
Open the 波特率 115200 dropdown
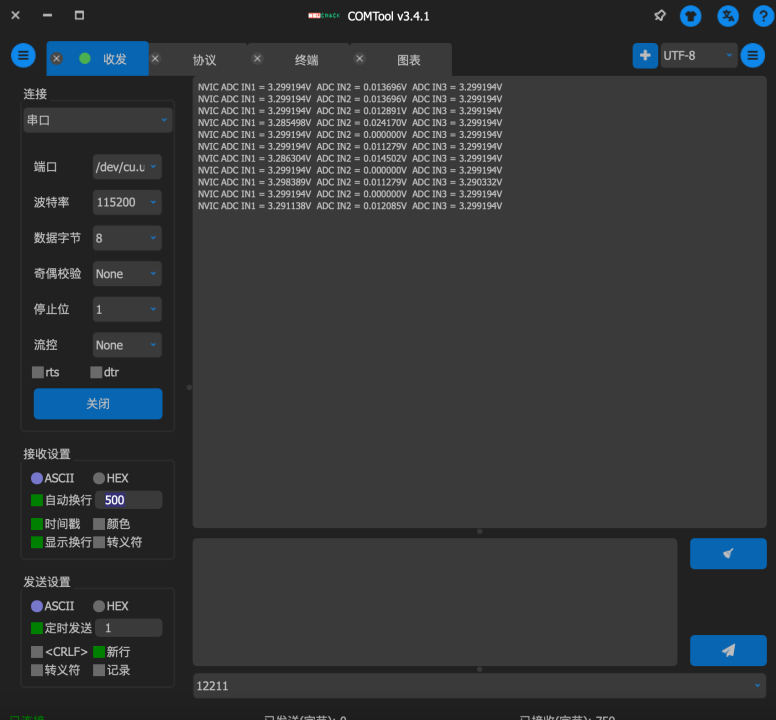pyautogui.click(x=127, y=202)
